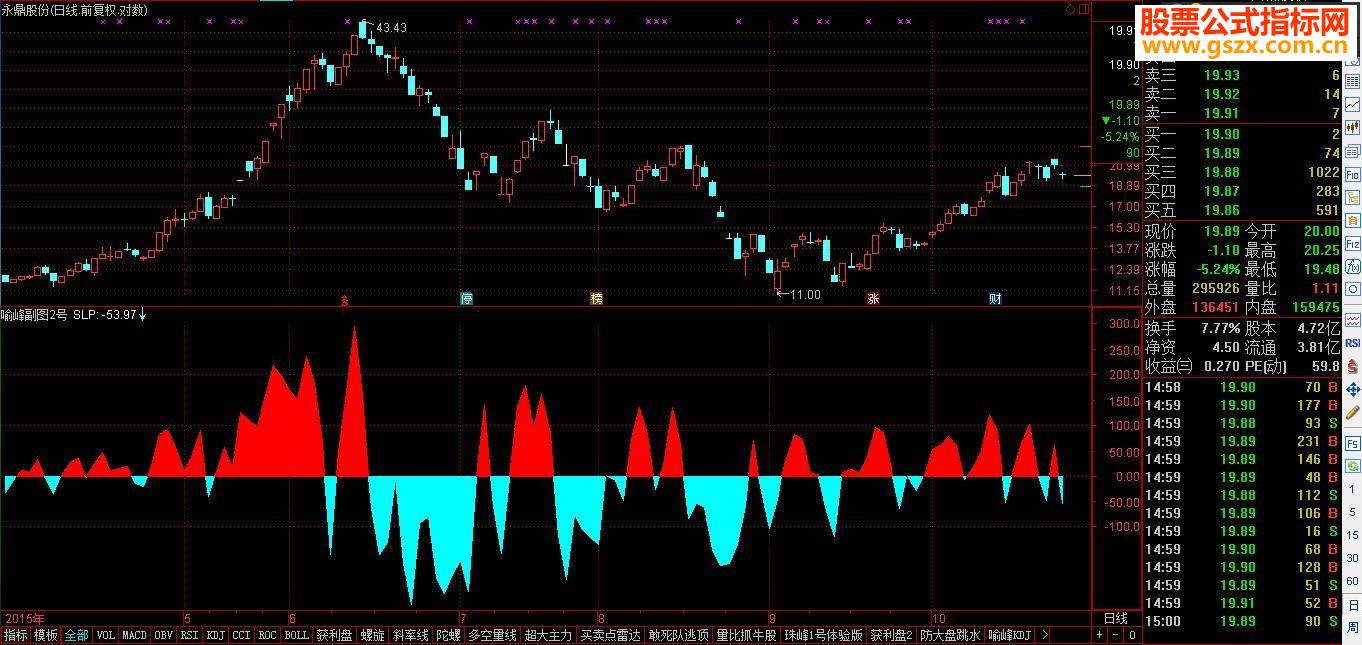
Task: Select the 获利盘2 indicator tab
Action: pyautogui.click(x=891, y=635)
